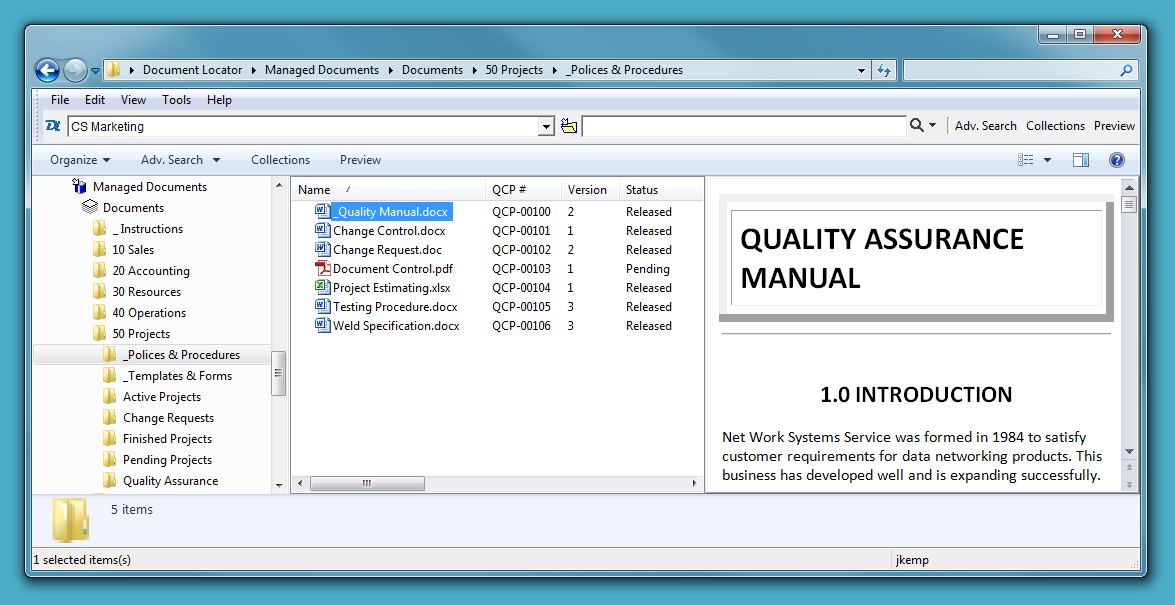Screen dimensions: 1175x605
Task: Click the folder browse icon beside CS Marketing
Action: pyautogui.click(x=569, y=126)
